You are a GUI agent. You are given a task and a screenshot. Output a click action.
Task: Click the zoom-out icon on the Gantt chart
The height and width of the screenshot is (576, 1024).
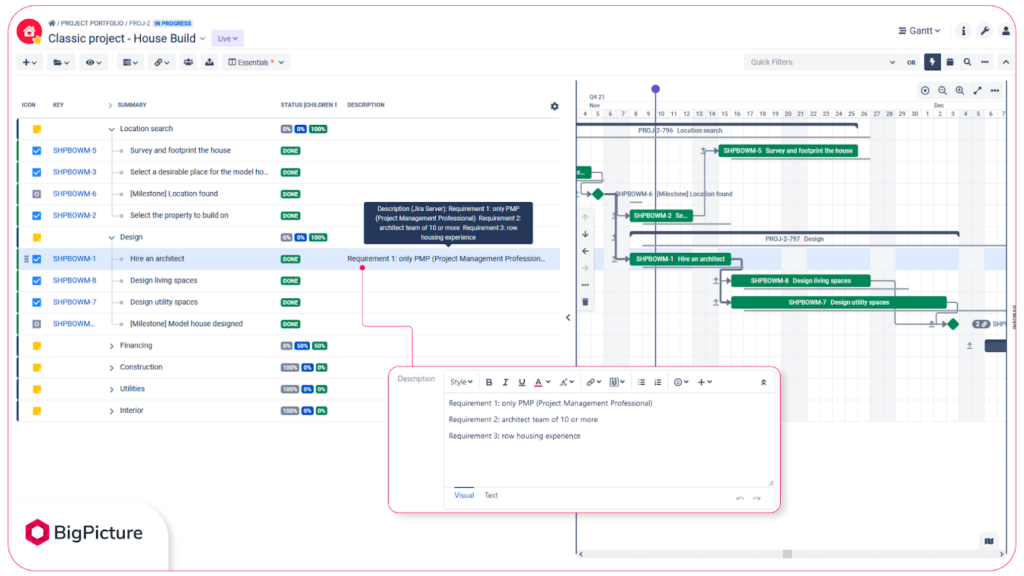[942, 90]
